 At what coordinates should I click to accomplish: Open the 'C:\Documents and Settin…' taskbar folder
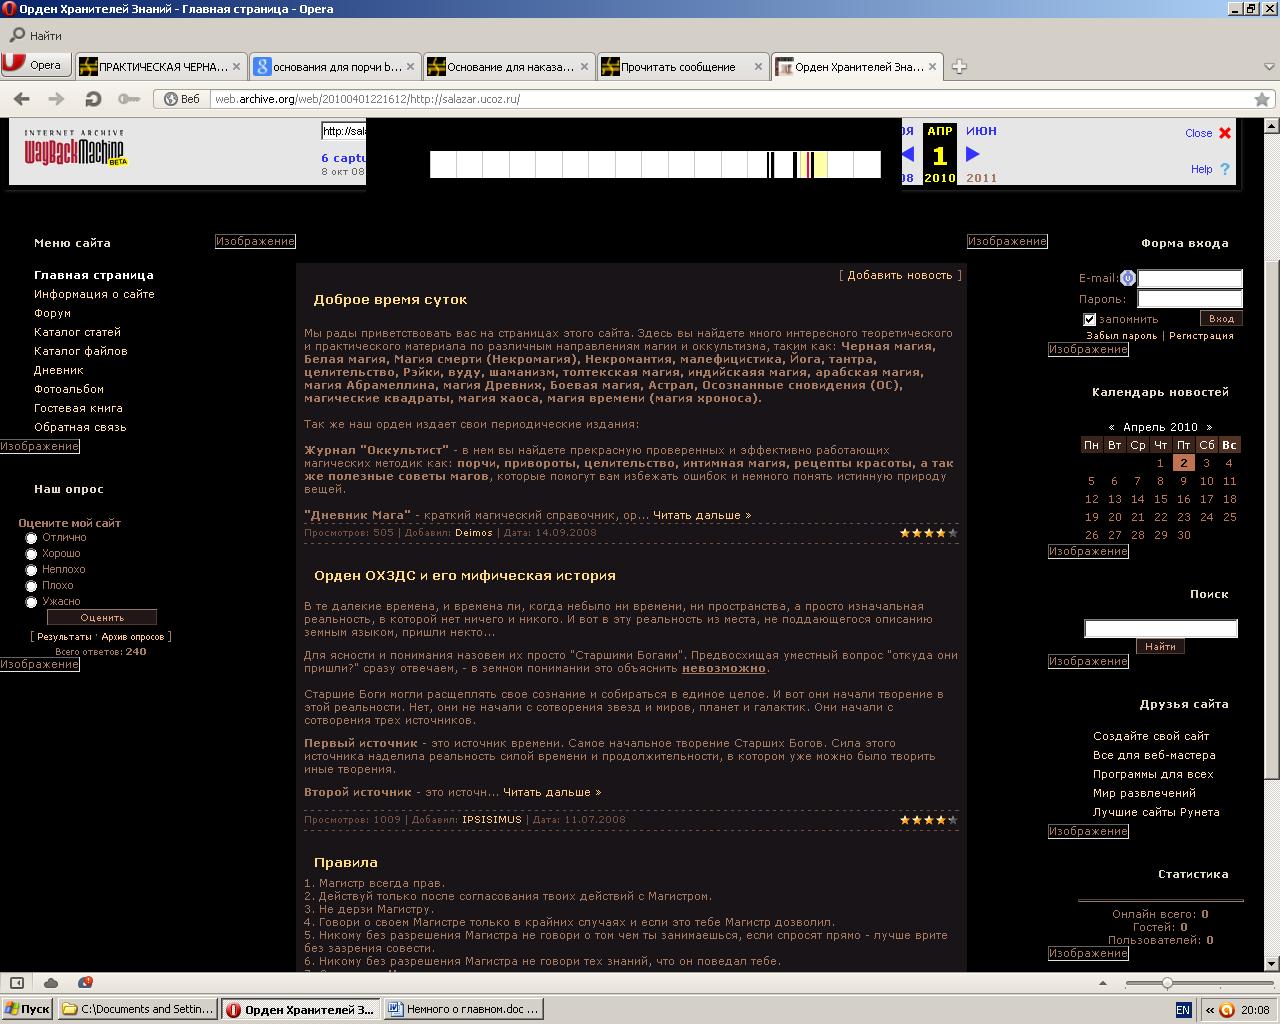coord(138,1009)
